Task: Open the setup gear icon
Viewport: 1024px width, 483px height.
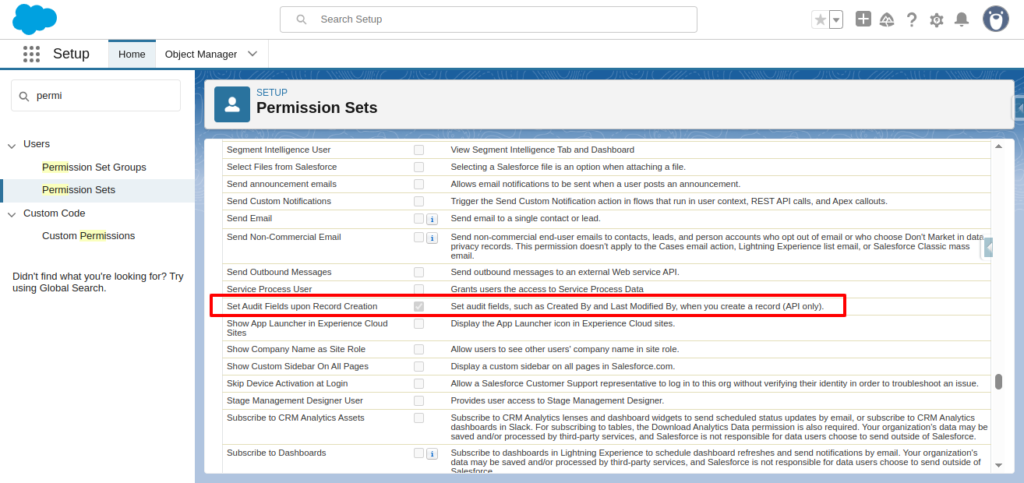Action: coord(936,20)
